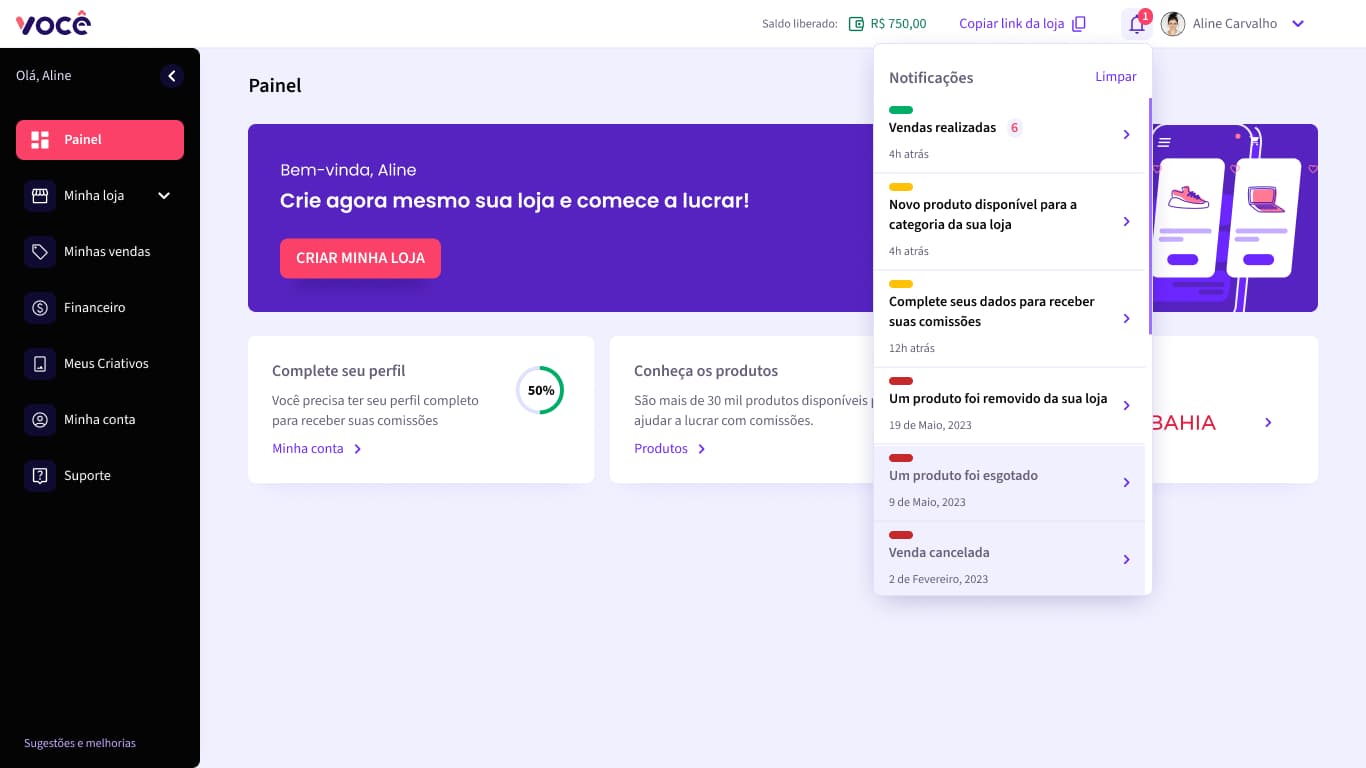
Task: Click the wallet icon next to balance
Action: tap(856, 24)
